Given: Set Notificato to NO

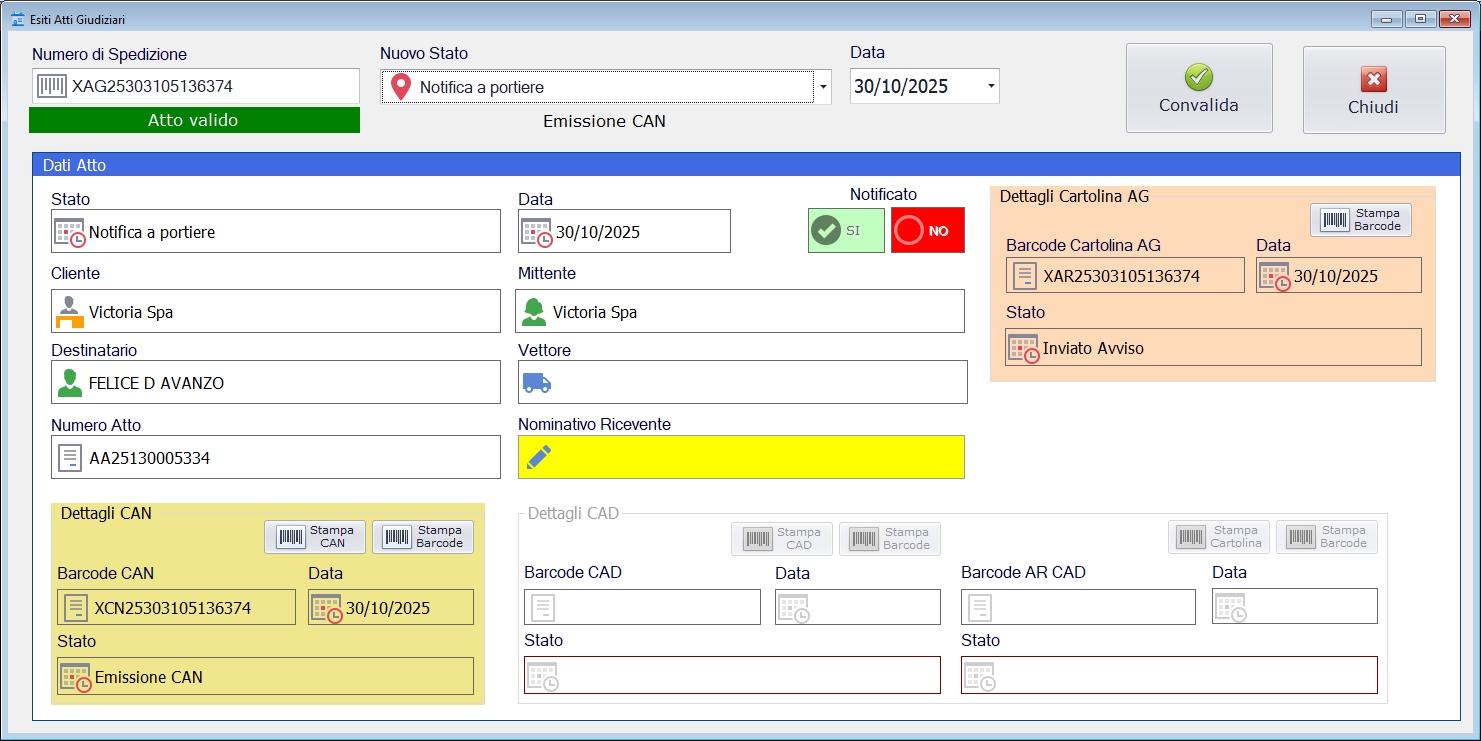Looking at the screenshot, I should [927, 230].
